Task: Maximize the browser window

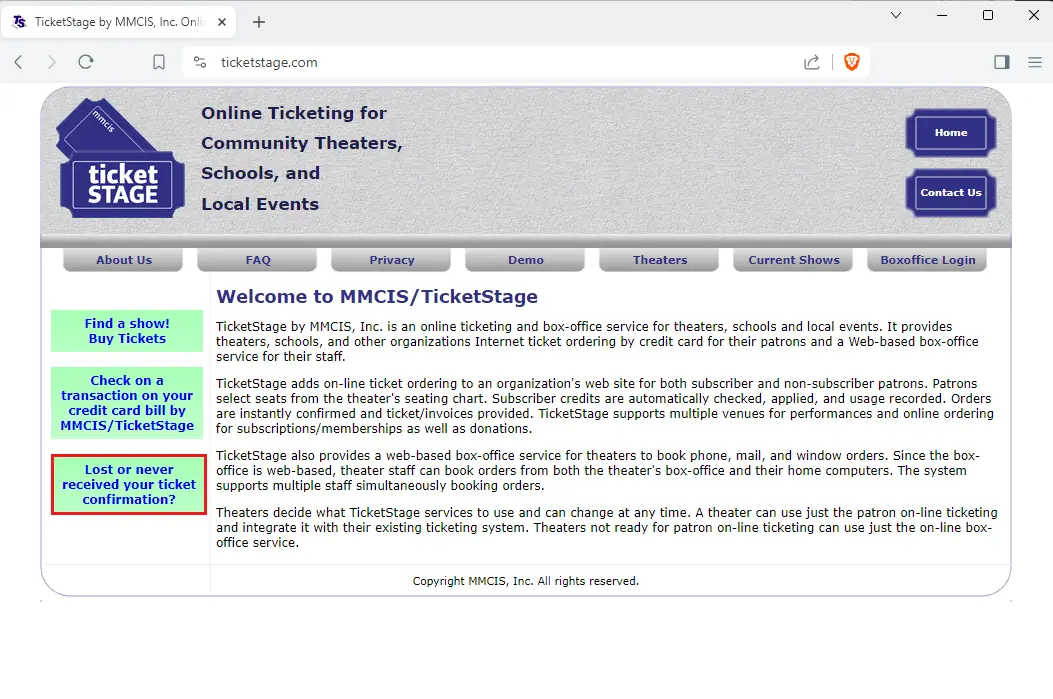Action: 988,15
